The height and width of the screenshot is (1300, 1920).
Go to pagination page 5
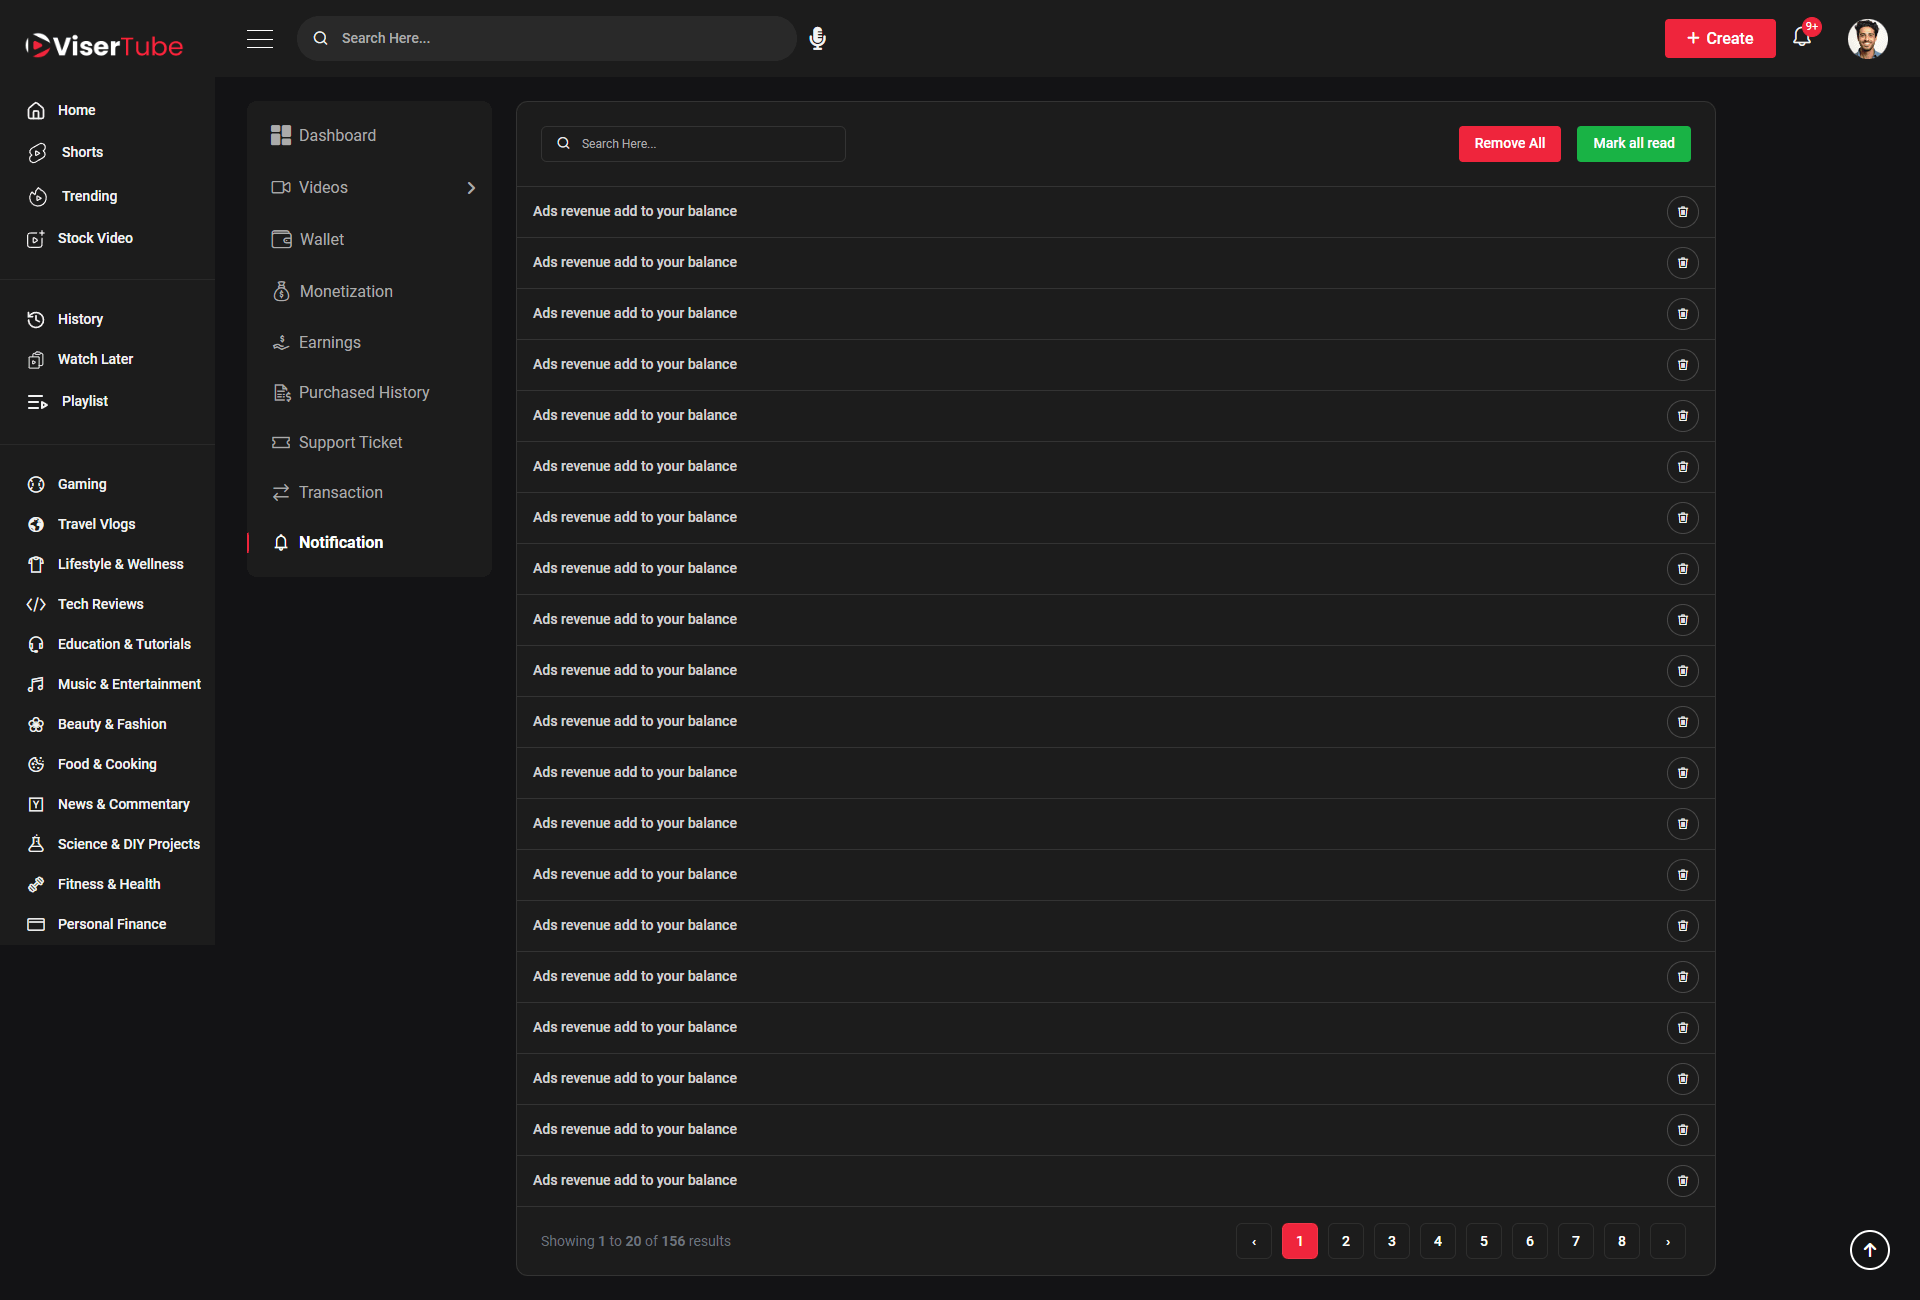coord(1483,1241)
